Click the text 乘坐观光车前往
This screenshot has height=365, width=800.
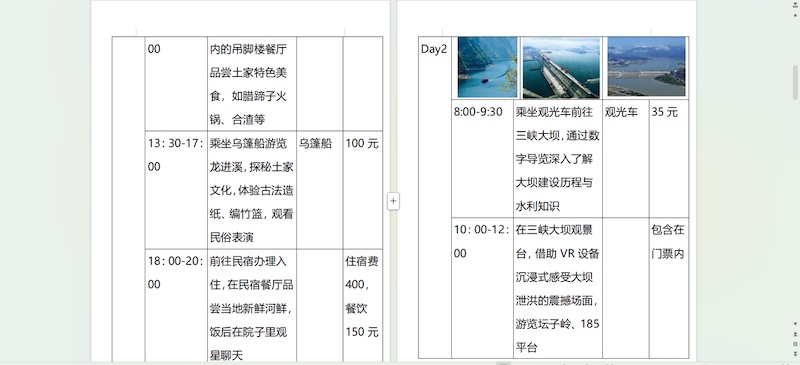(x=554, y=112)
